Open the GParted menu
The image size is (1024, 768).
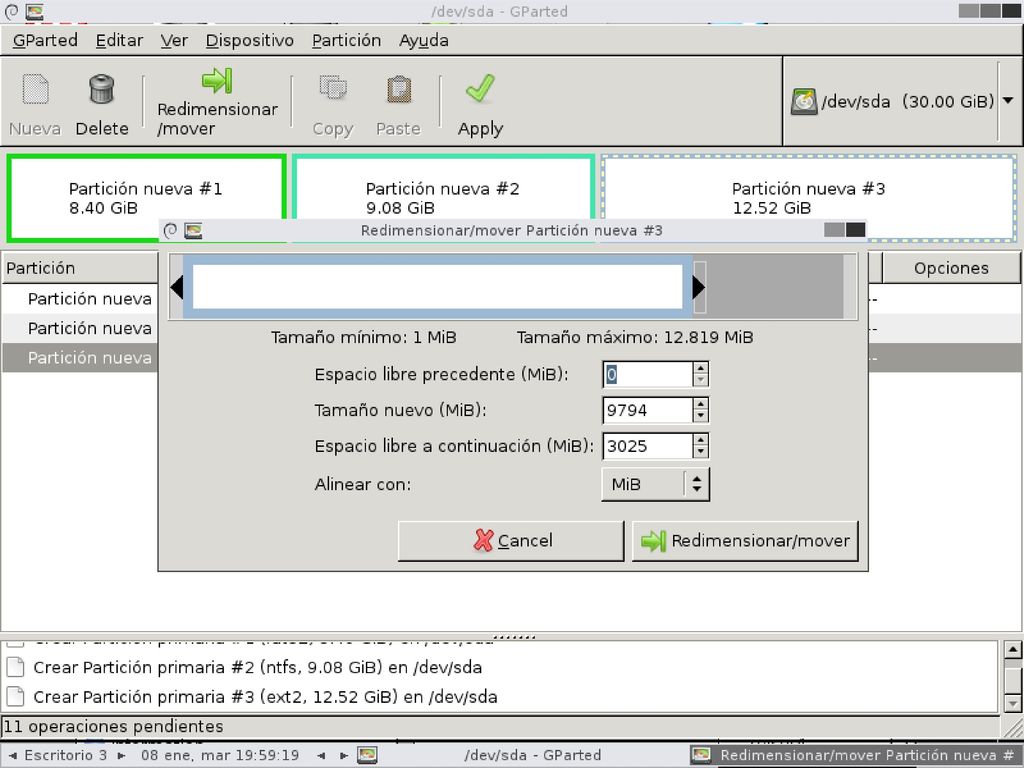tap(45, 40)
